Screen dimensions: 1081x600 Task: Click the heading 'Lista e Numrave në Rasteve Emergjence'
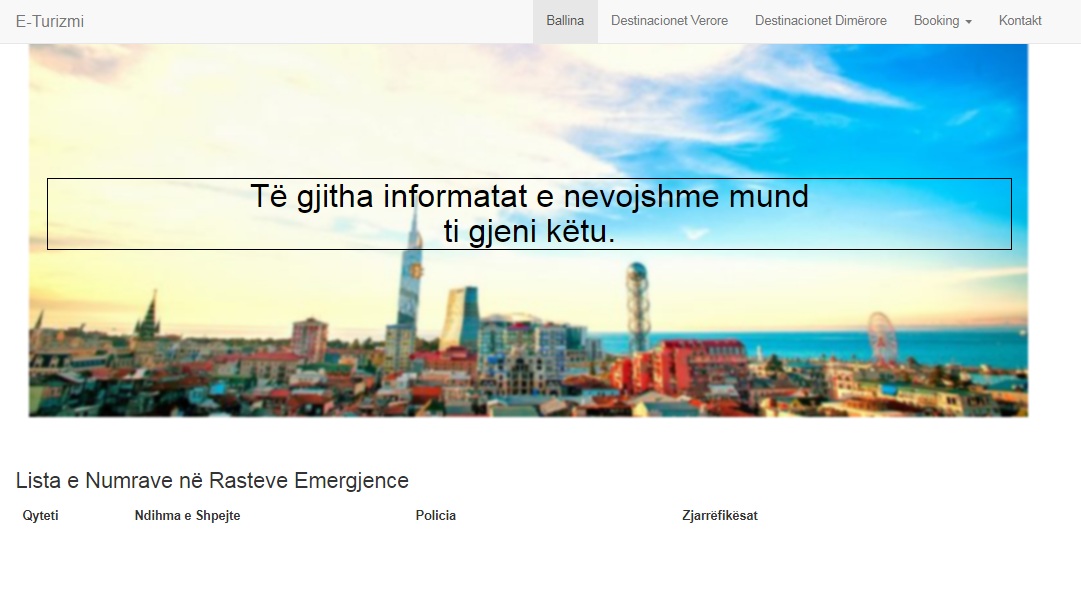(x=212, y=481)
